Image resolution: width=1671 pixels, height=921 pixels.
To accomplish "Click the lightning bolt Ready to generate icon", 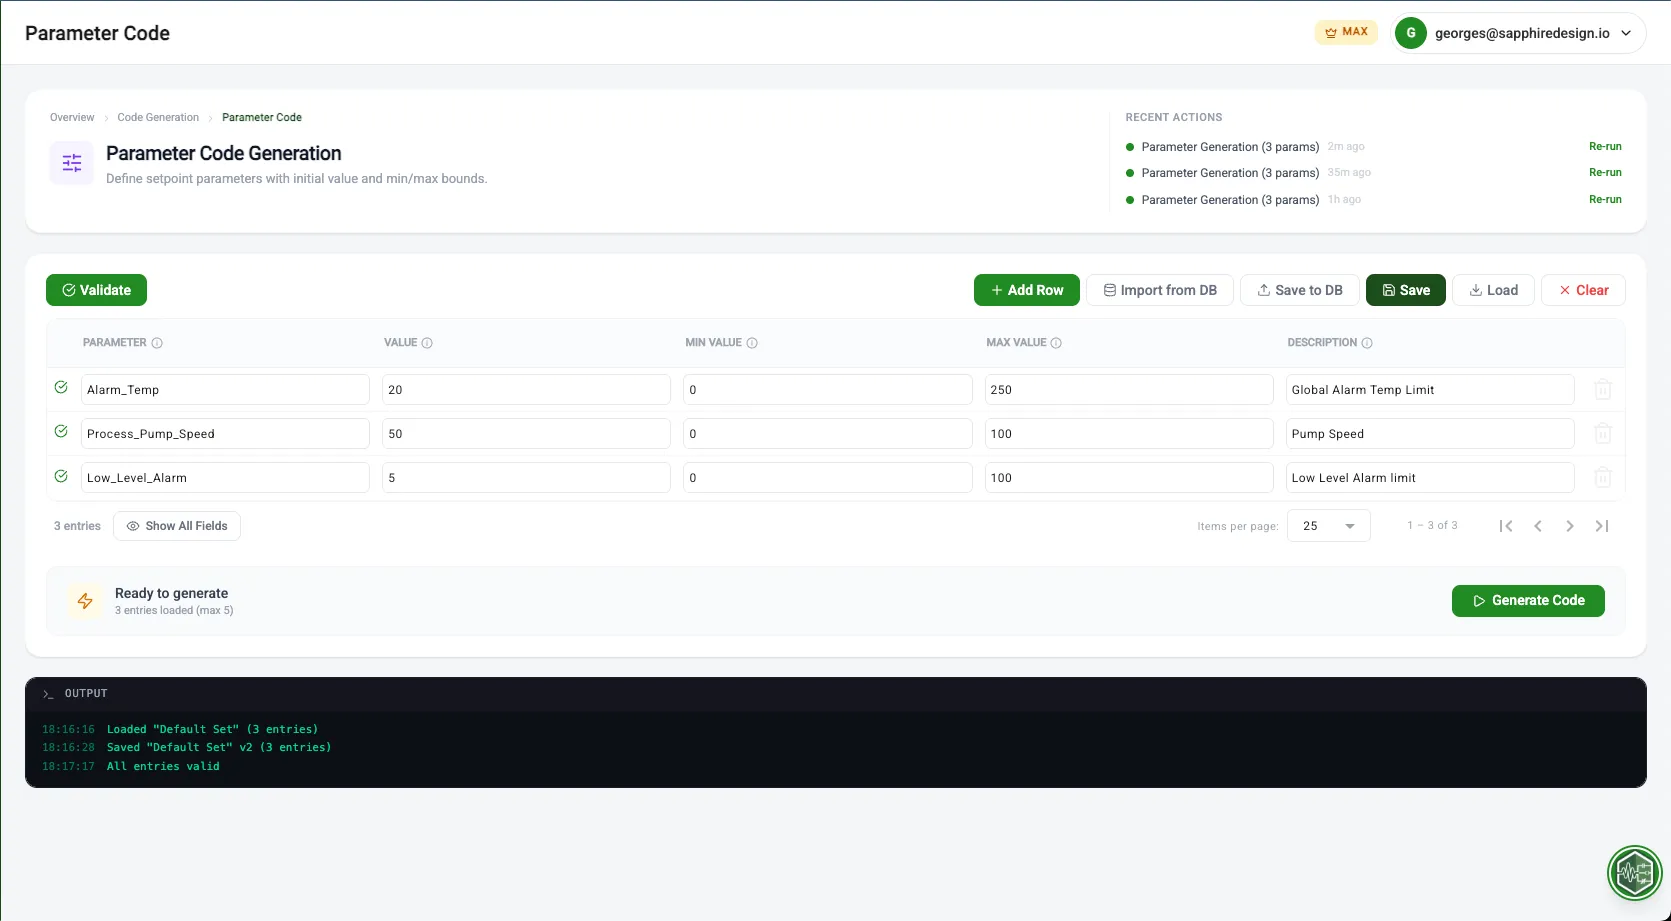I will tap(85, 601).
